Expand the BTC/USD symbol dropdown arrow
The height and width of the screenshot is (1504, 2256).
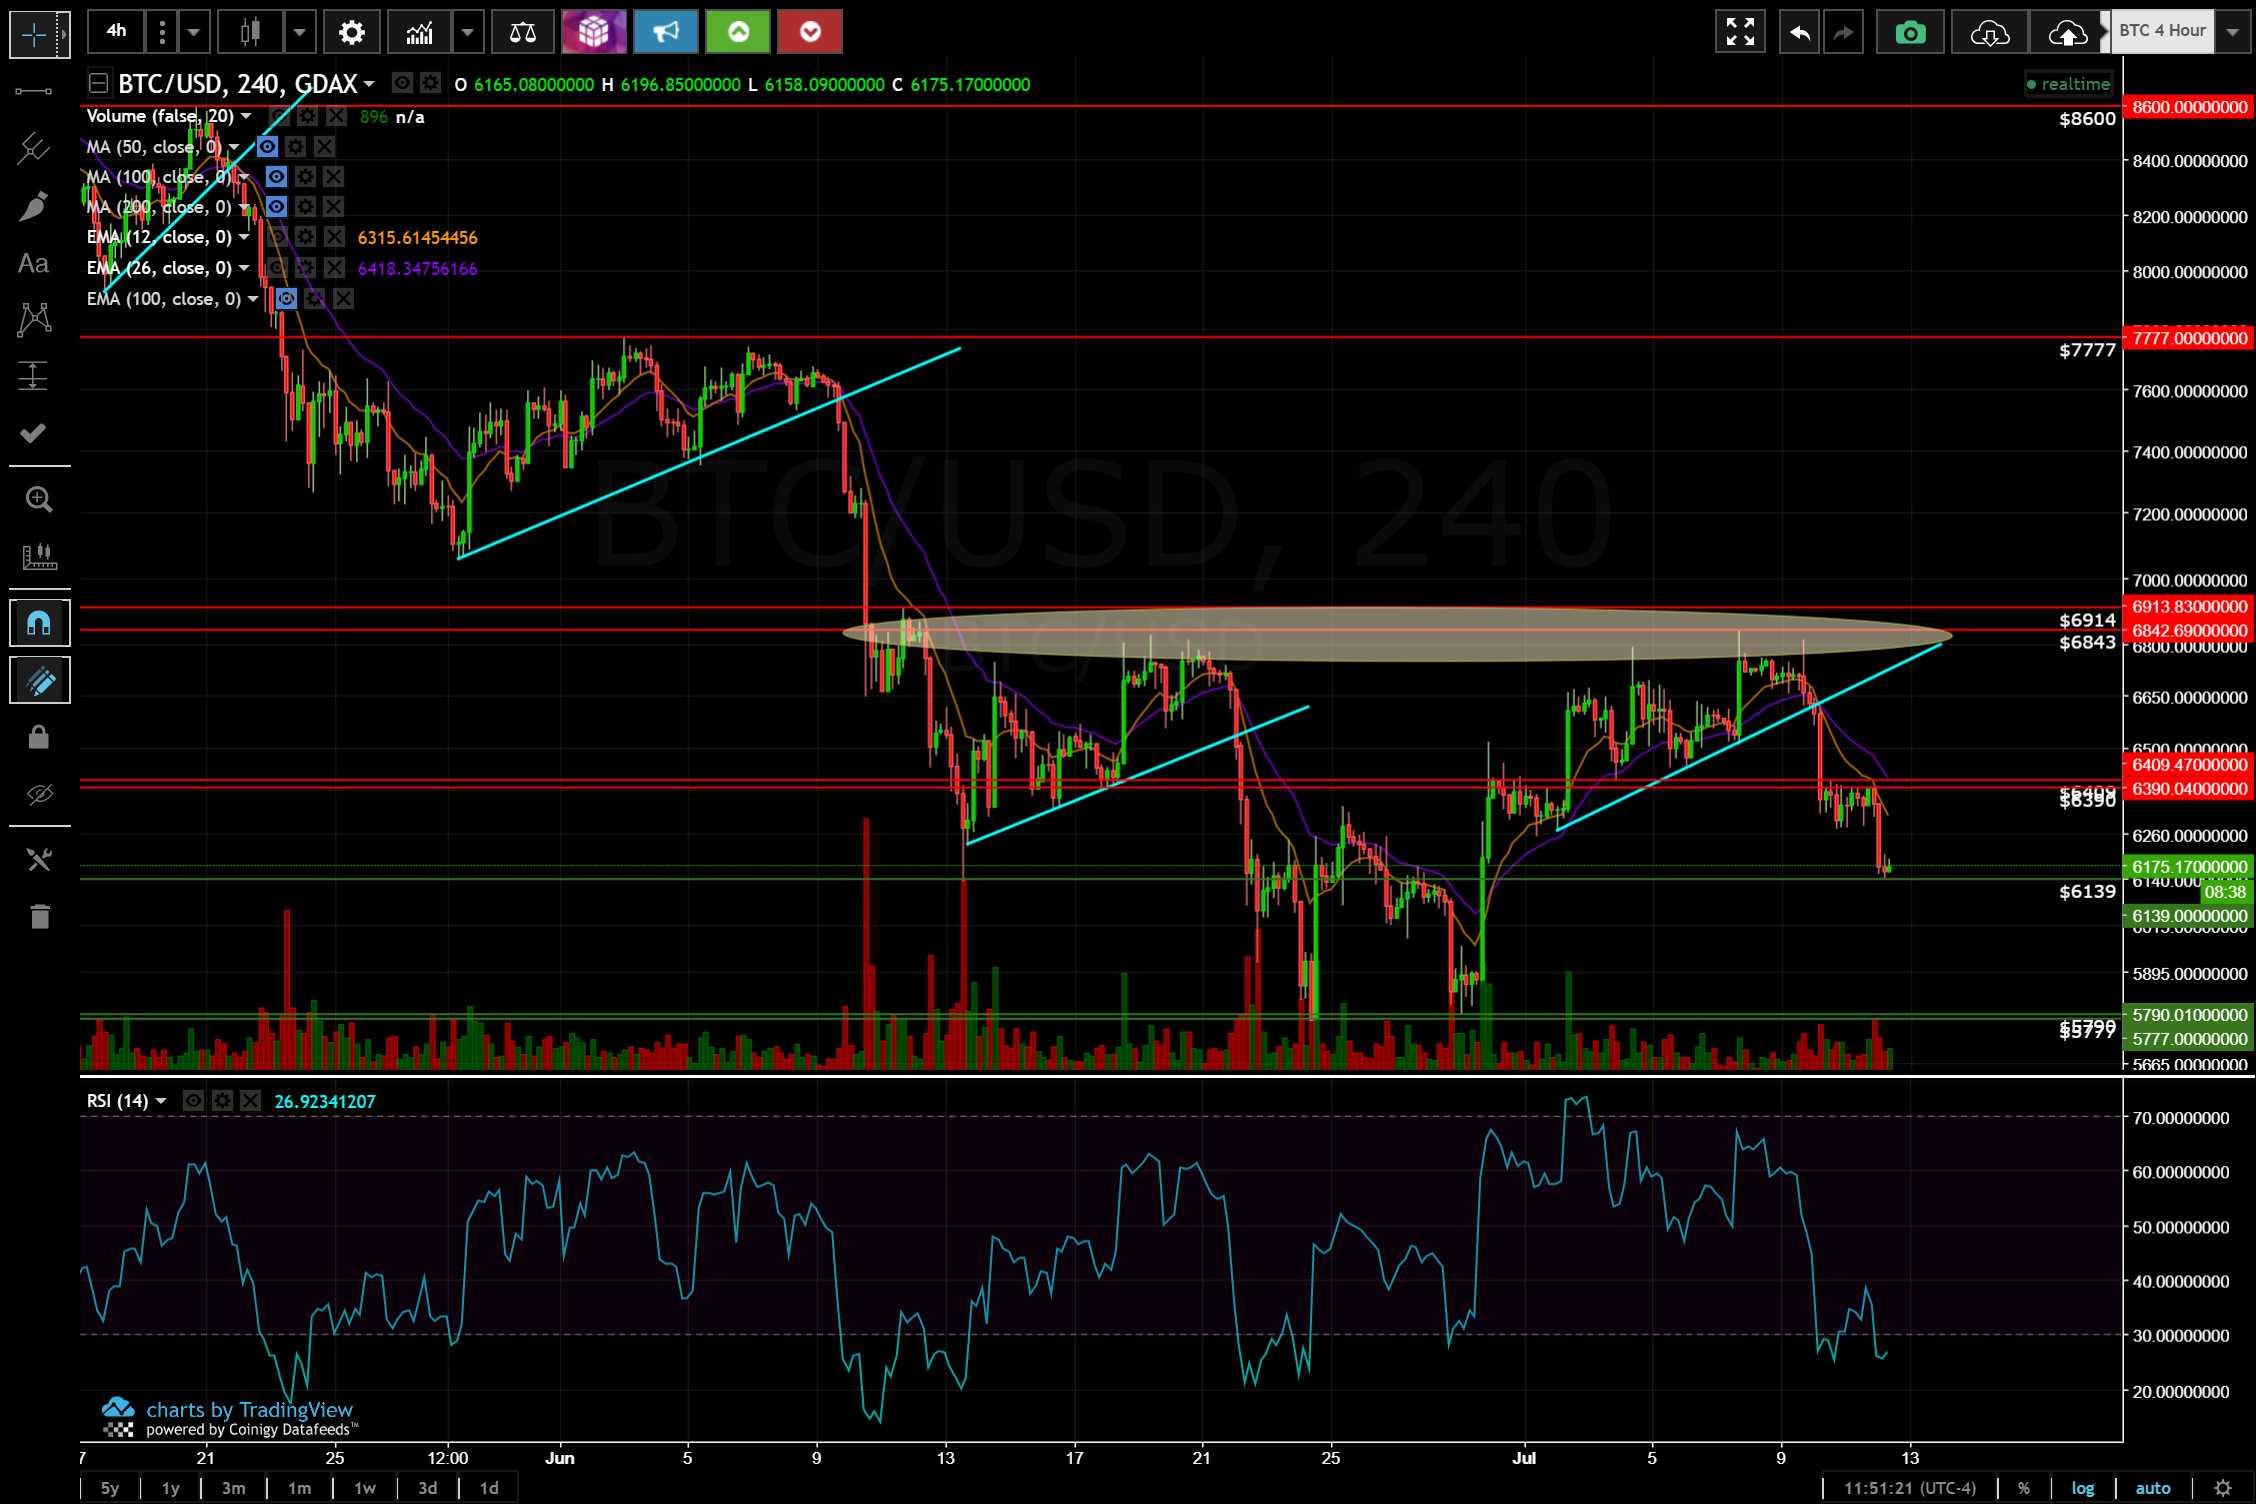(369, 84)
